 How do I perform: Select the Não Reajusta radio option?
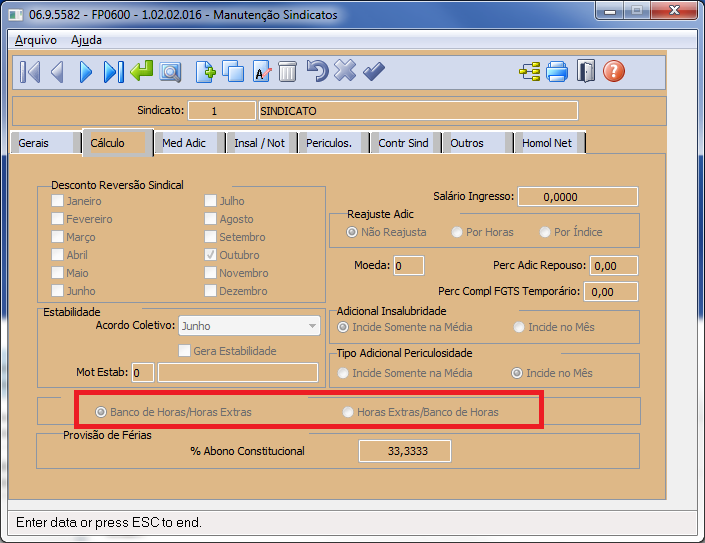(x=352, y=232)
